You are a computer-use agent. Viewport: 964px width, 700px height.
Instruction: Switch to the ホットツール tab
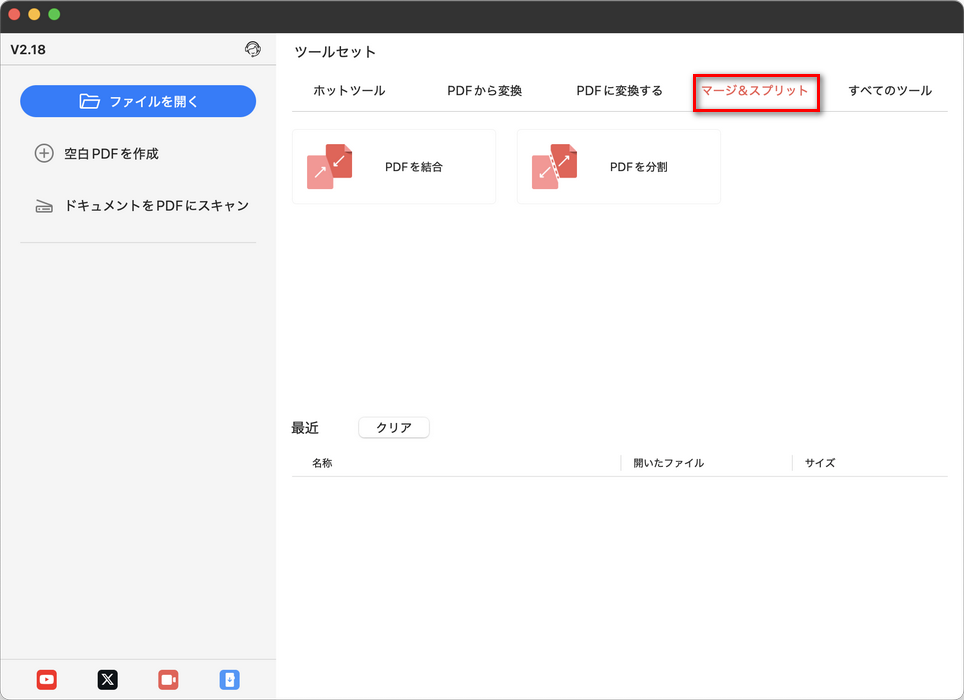click(x=347, y=89)
